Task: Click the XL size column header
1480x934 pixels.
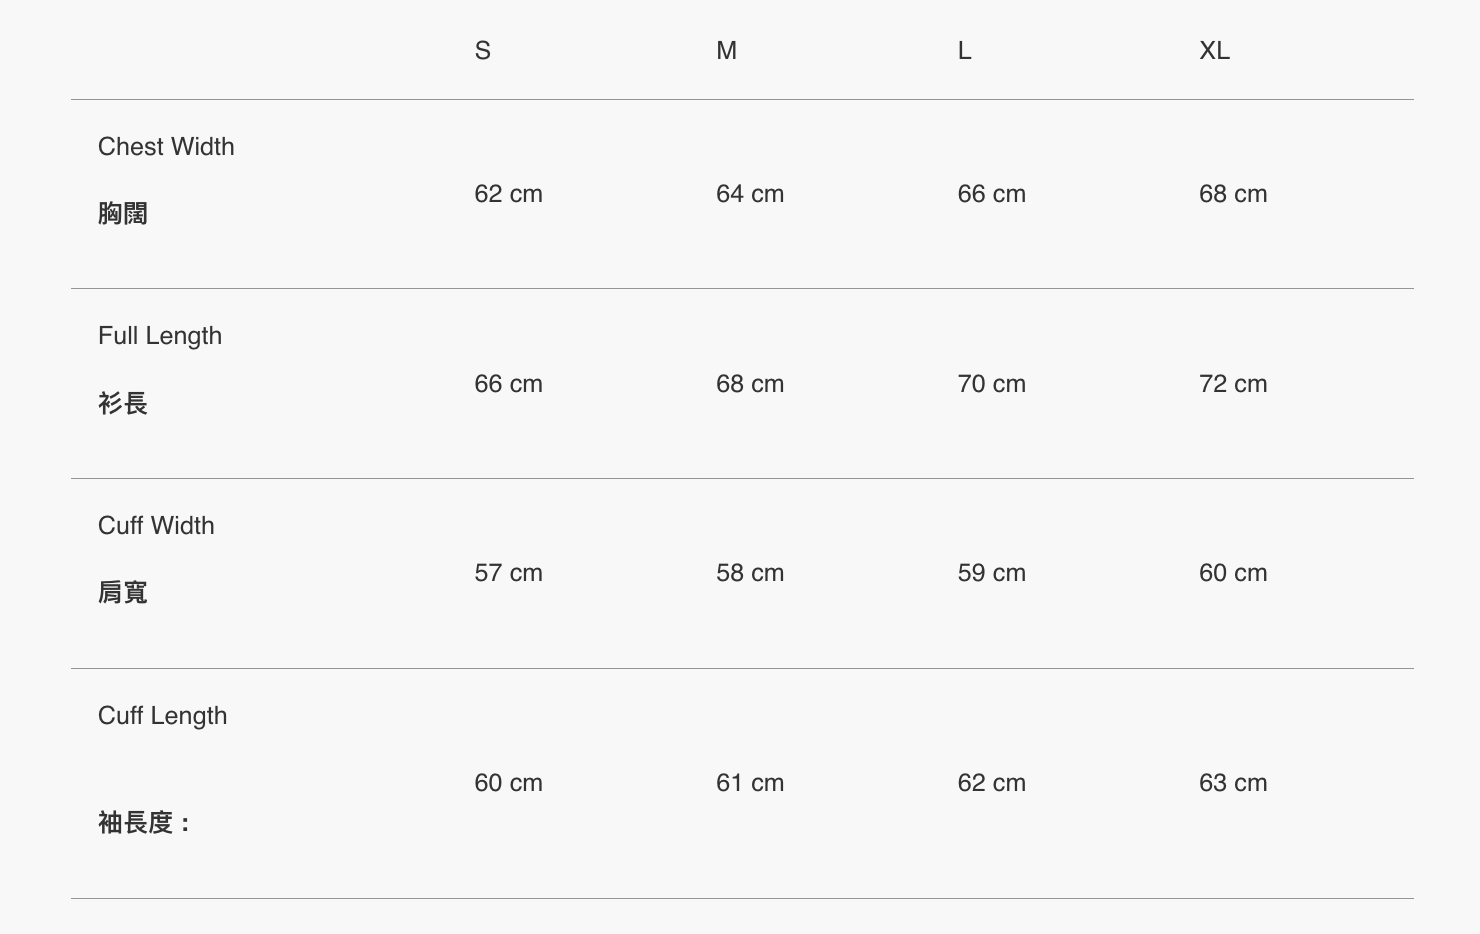Action: [x=1214, y=51]
